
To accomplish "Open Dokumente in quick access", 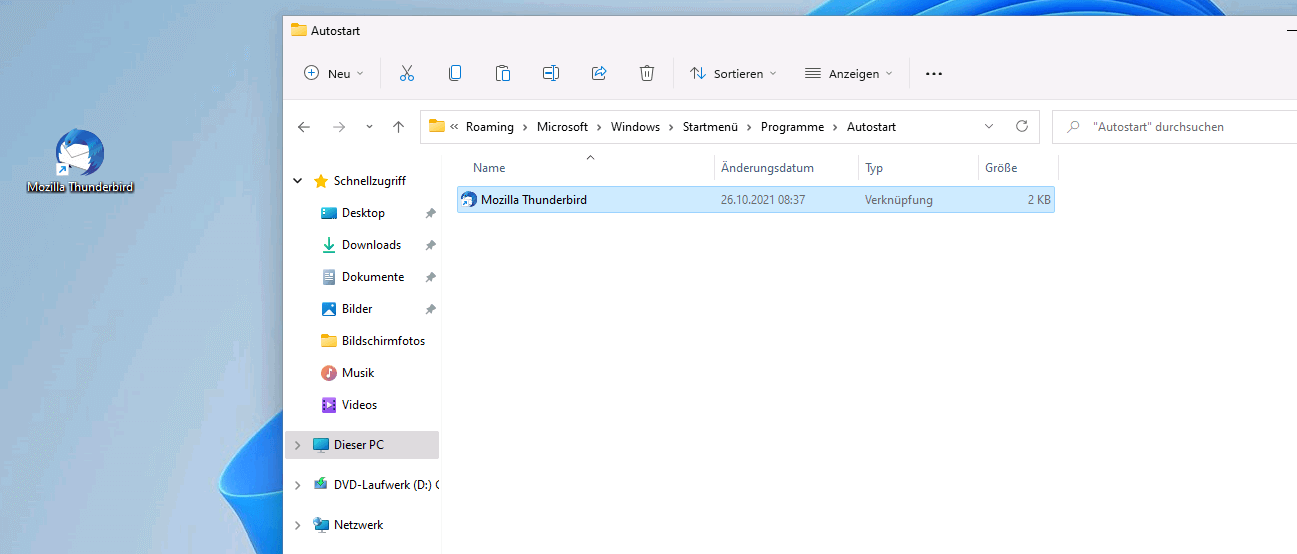I will coord(373,277).
